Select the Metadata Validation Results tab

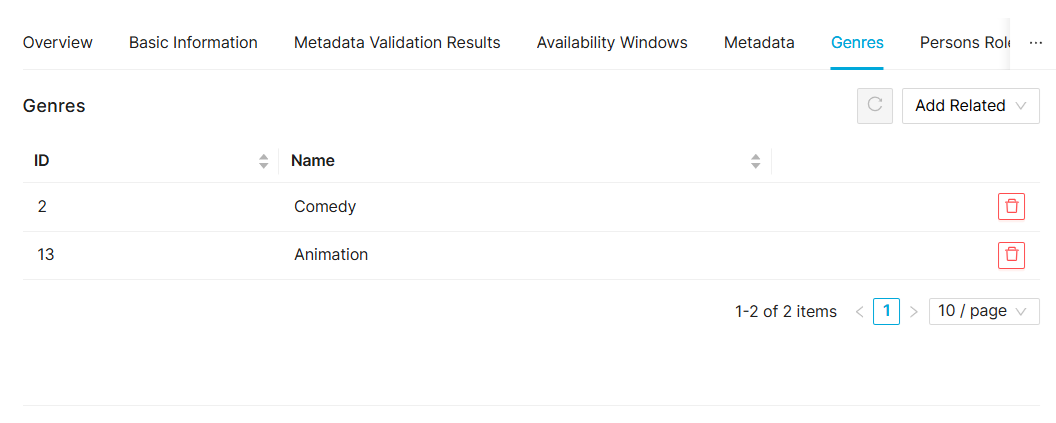[x=397, y=43]
